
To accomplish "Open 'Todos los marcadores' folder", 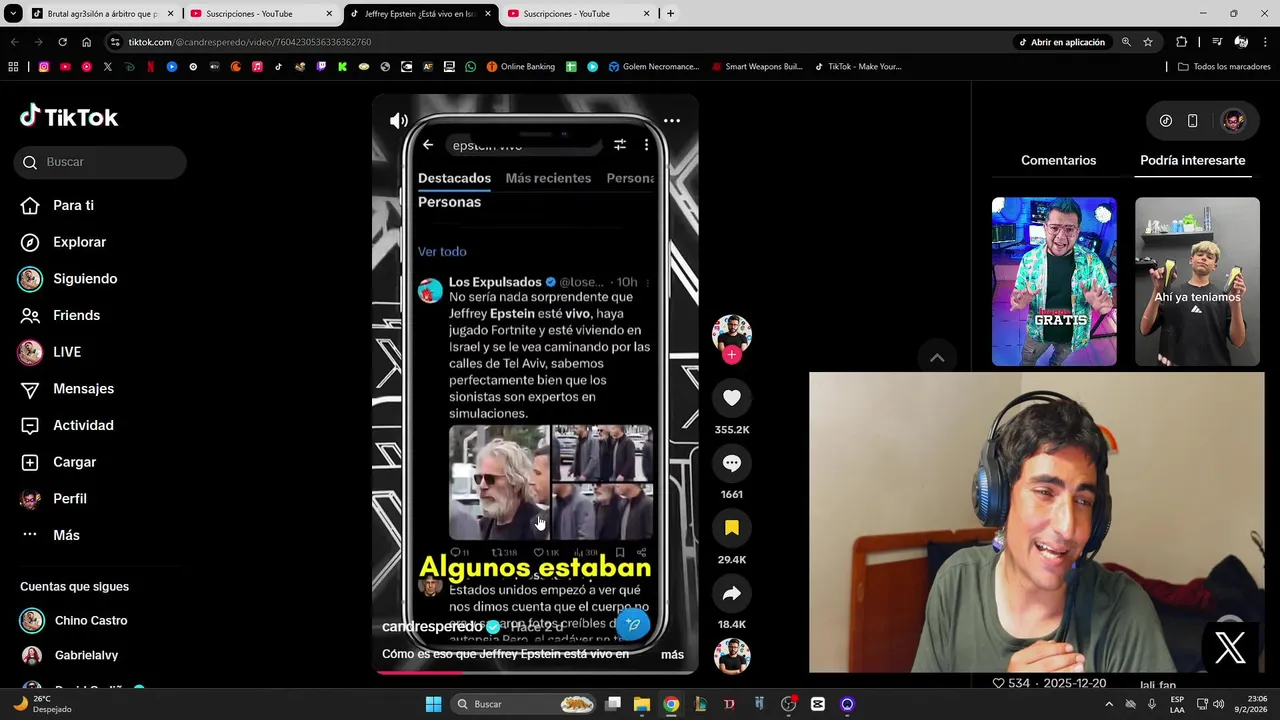I will (x=1224, y=67).
